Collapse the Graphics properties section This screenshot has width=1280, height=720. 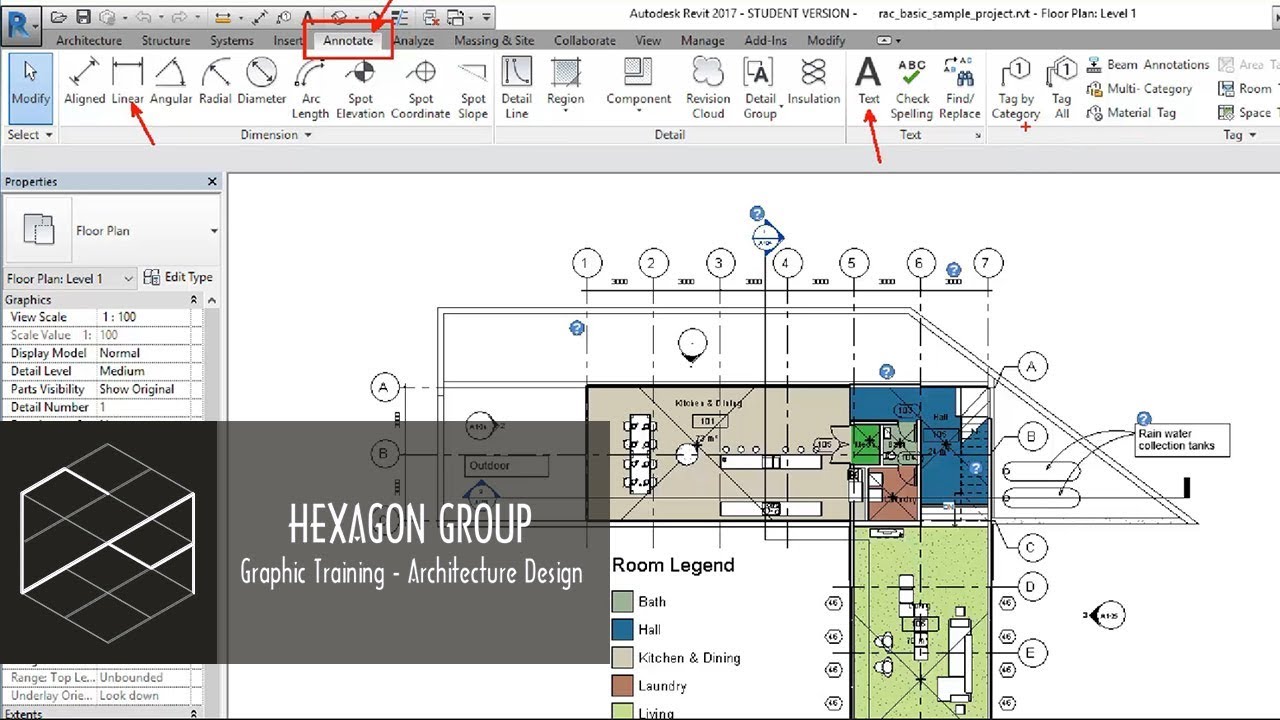(194, 300)
